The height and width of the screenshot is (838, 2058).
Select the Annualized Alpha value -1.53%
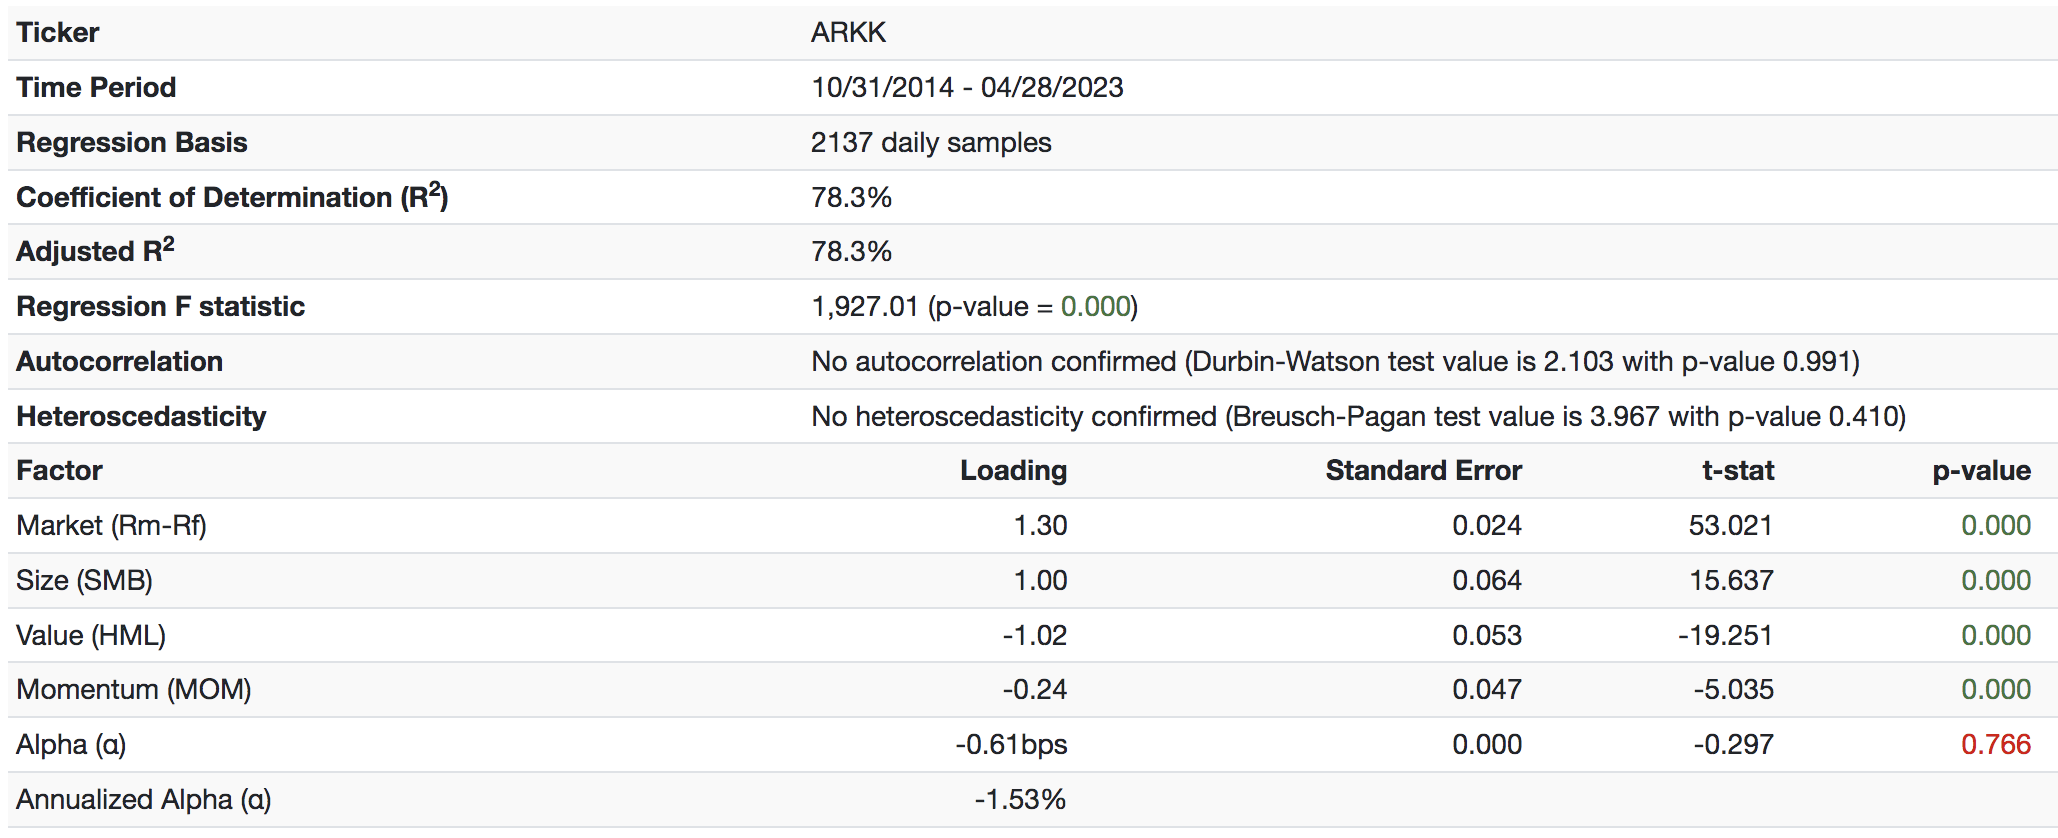coord(1020,799)
